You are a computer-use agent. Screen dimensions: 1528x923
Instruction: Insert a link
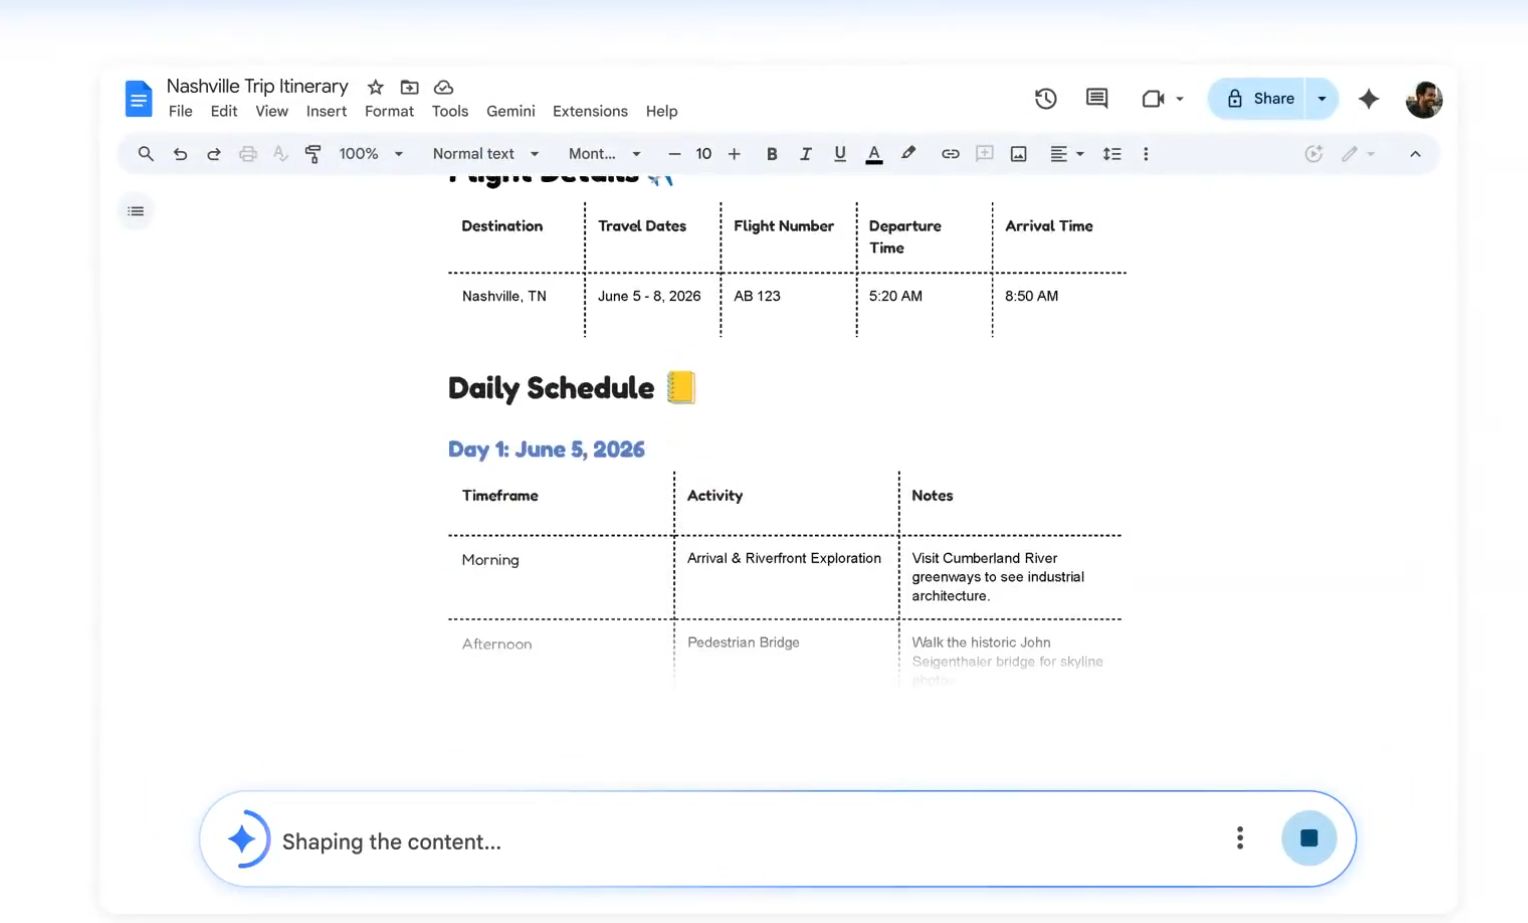point(950,154)
